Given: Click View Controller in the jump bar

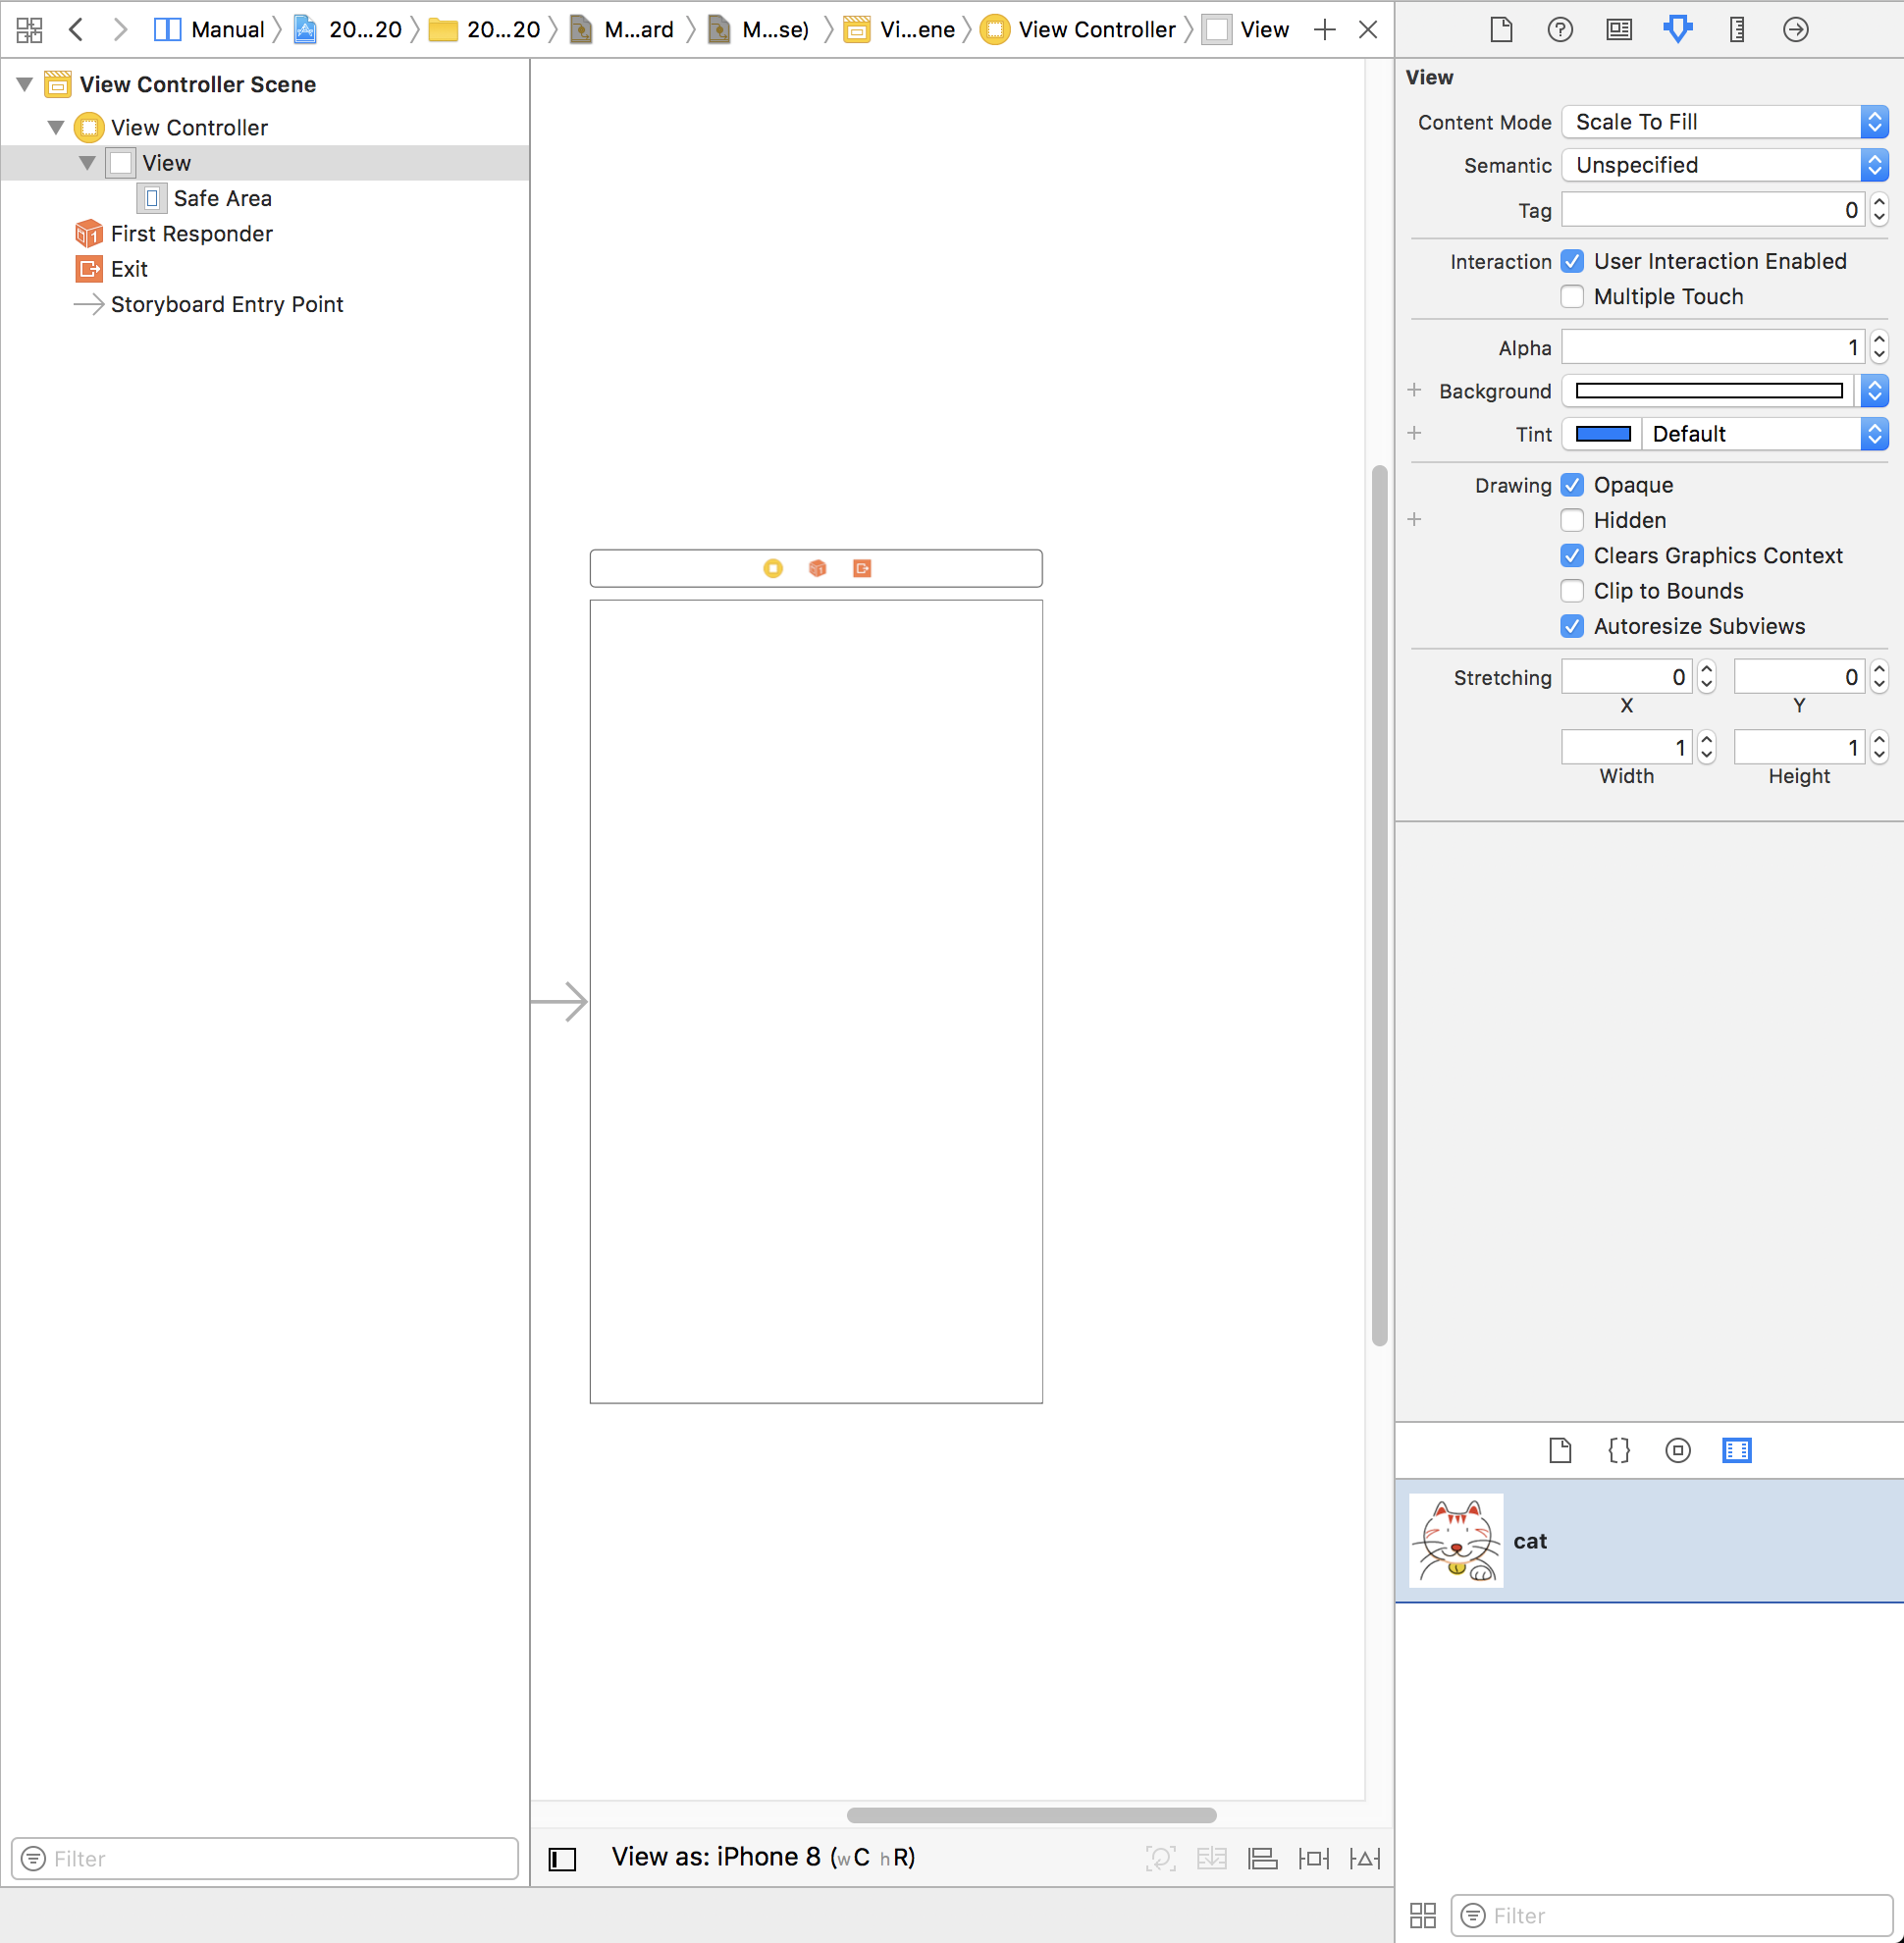Looking at the screenshot, I should 1095,29.
